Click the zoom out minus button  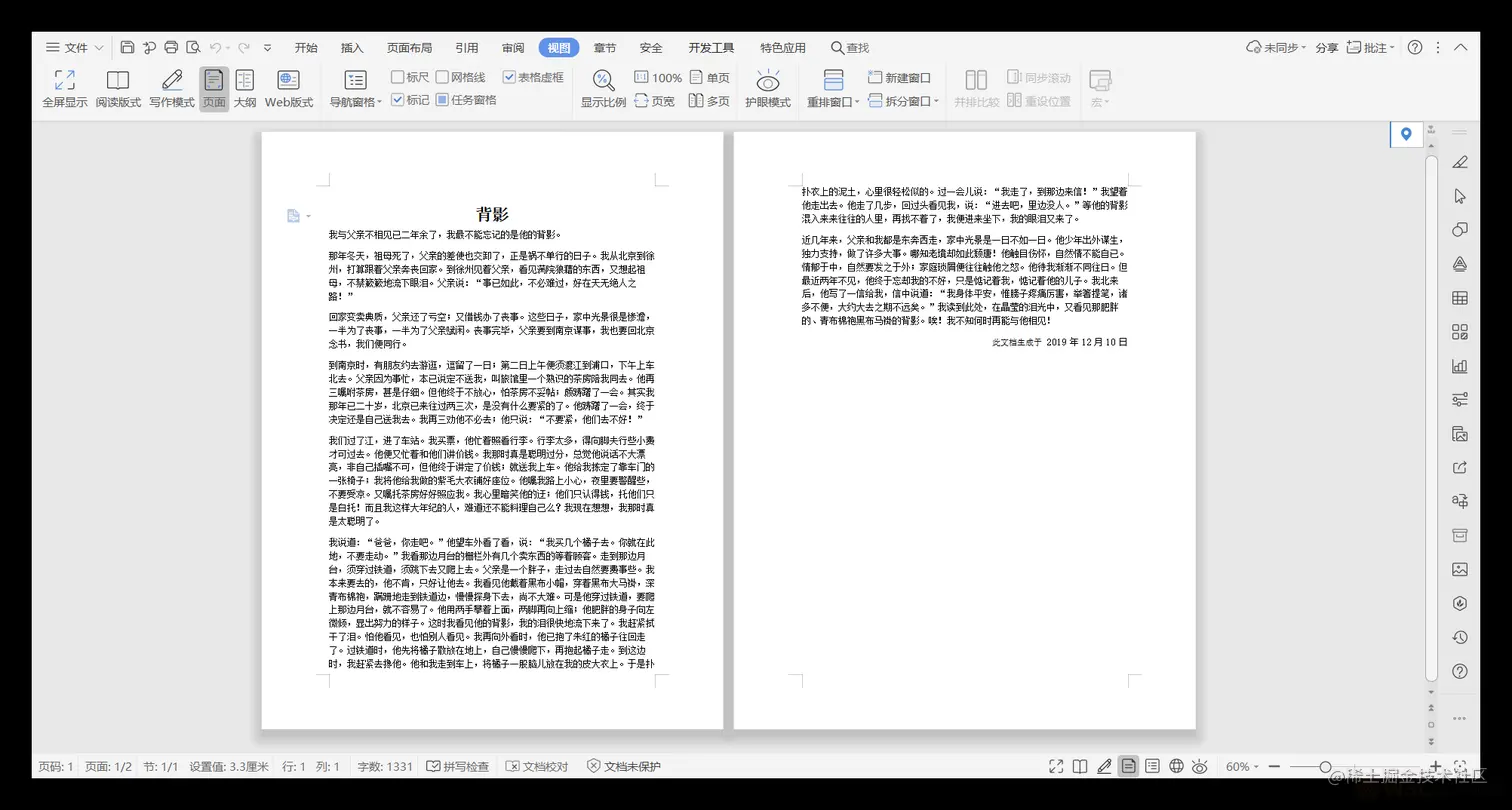[1274, 766]
